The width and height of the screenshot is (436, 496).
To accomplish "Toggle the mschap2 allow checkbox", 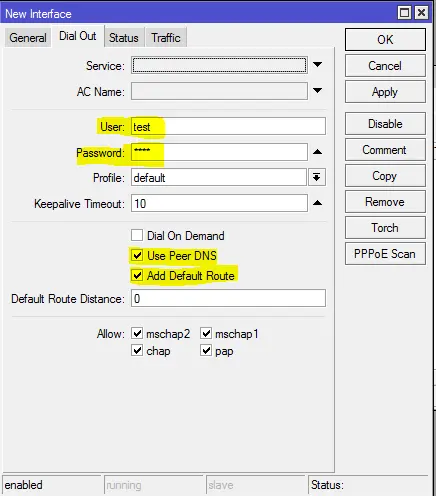I will 137,333.
